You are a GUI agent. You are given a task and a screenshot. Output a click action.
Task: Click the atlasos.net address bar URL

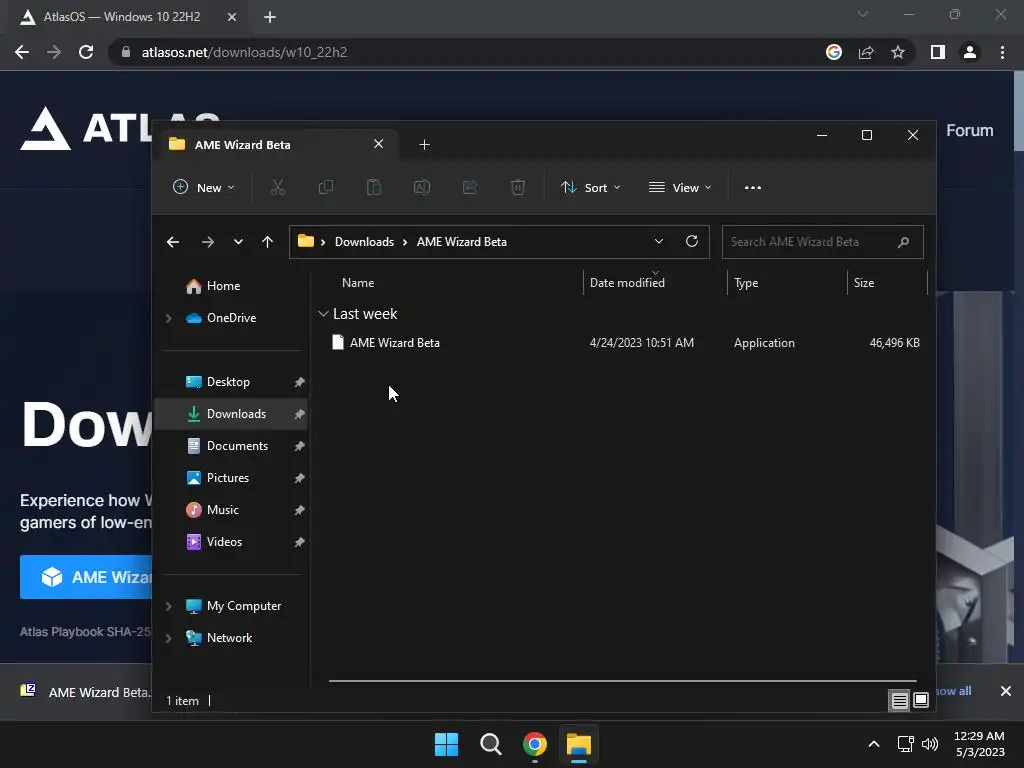tap(244, 52)
